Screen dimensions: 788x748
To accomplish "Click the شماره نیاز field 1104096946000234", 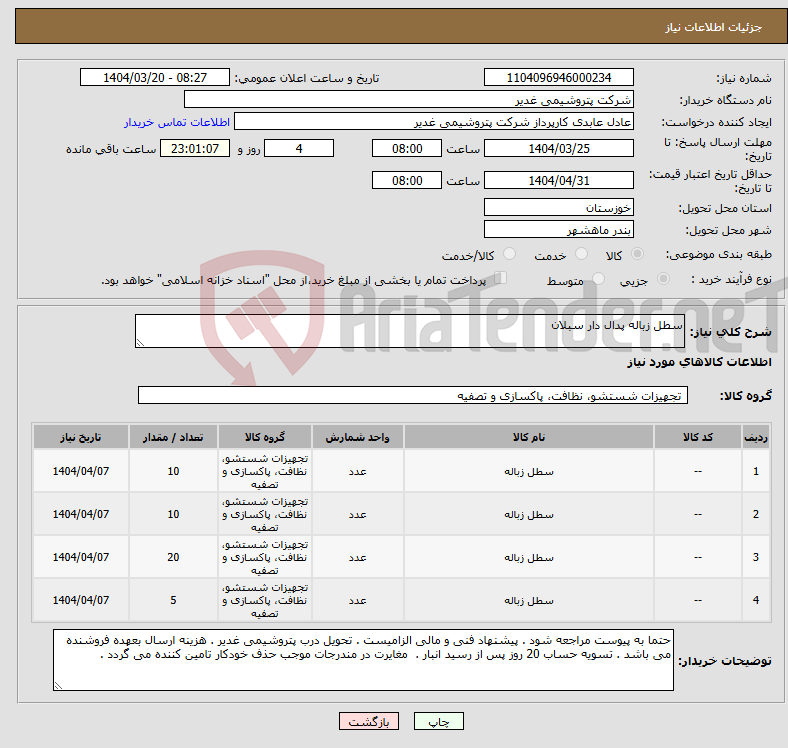I will 559,77.
